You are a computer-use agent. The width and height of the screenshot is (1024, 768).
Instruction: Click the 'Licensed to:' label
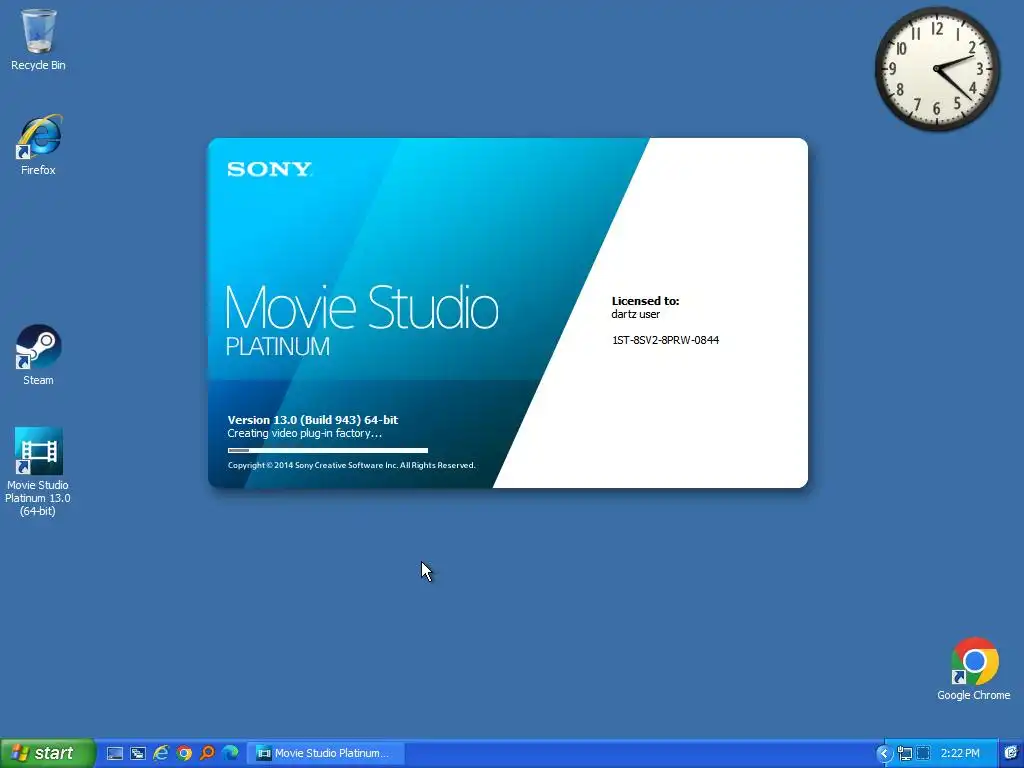tap(645, 301)
